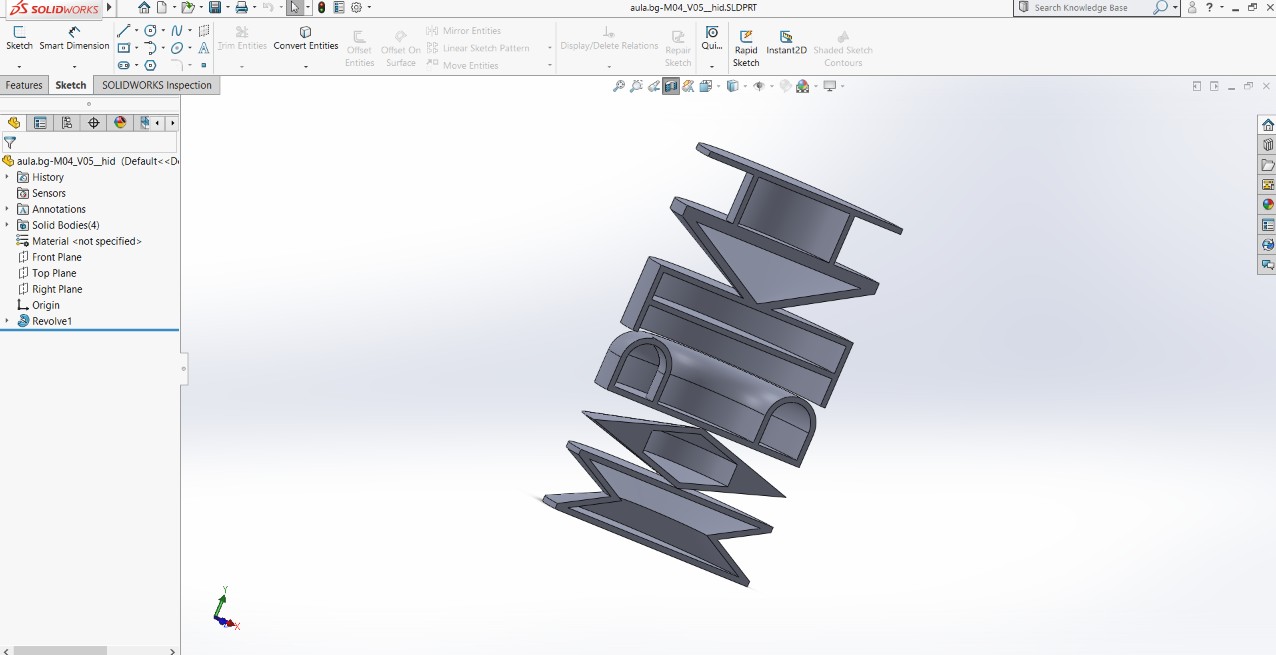Expand the Solid Bodies(4) folder
1276x655 pixels.
pyautogui.click(x=7, y=225)
